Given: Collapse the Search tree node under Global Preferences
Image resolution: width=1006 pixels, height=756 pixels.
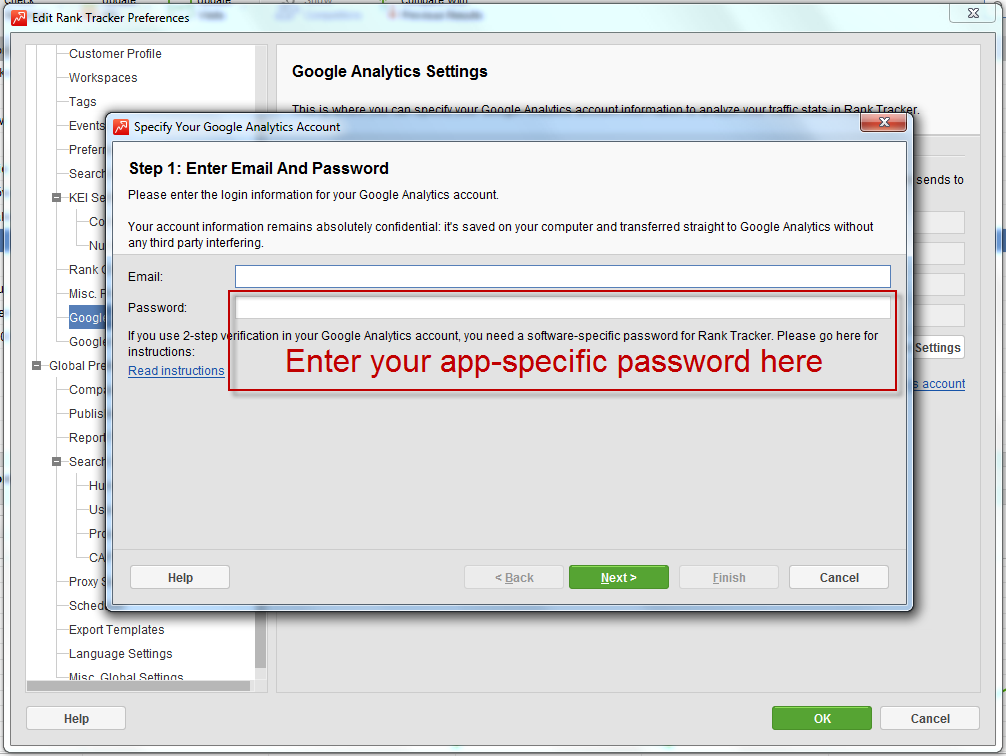Looking at the screenshot, I should (56, 461).
